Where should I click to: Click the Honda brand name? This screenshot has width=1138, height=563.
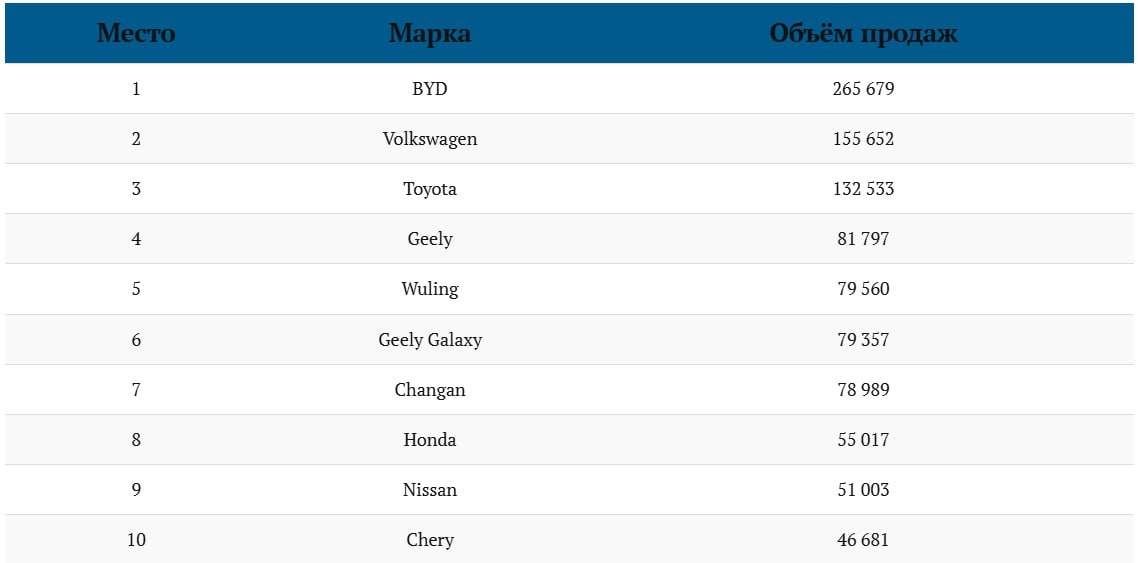[430, 440]
